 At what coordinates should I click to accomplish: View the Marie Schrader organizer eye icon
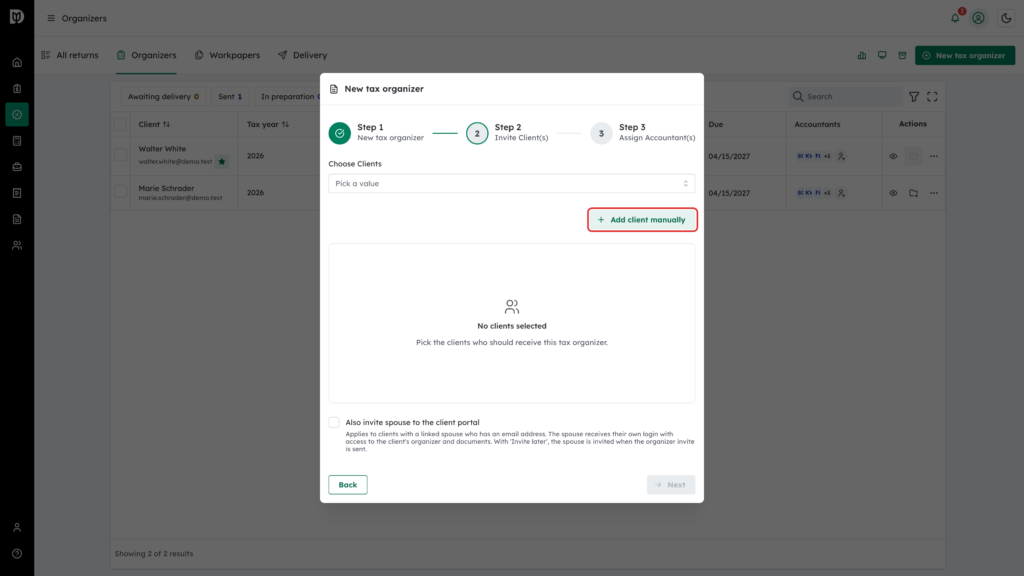(x=893, y=193)
